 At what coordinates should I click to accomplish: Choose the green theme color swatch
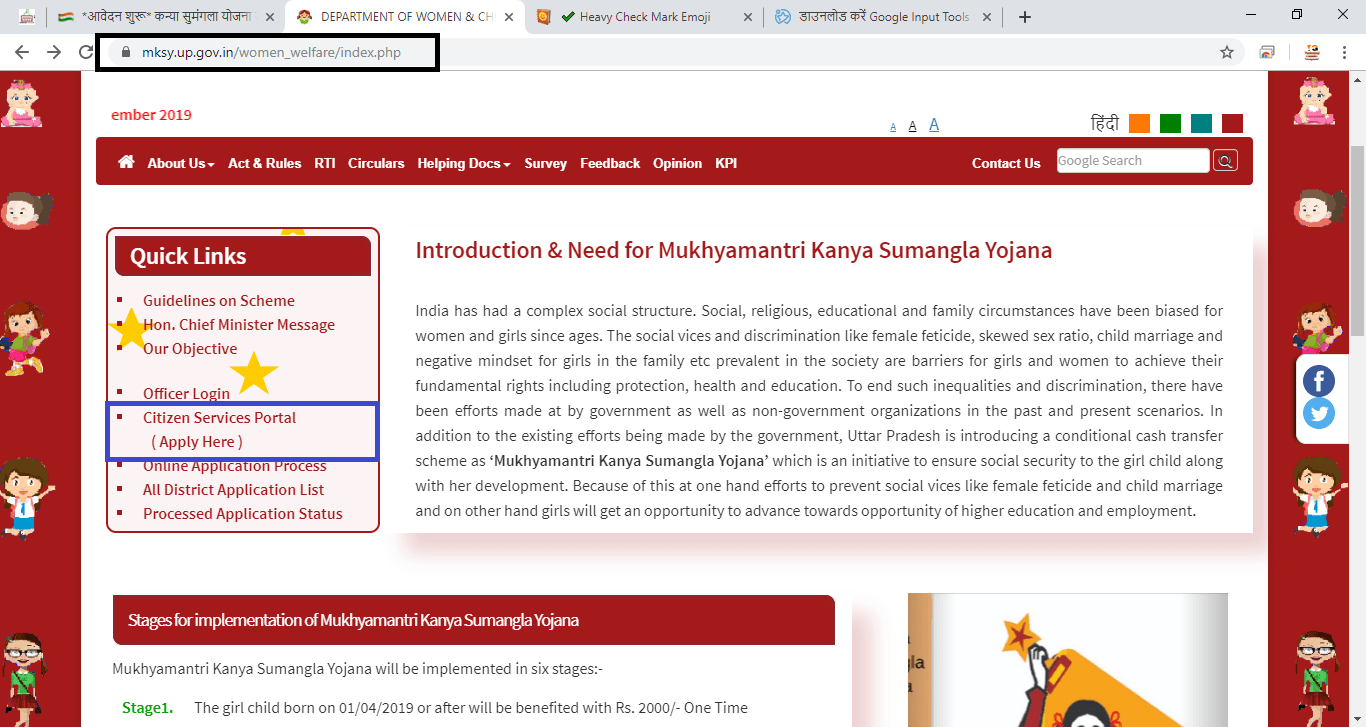1170,123
